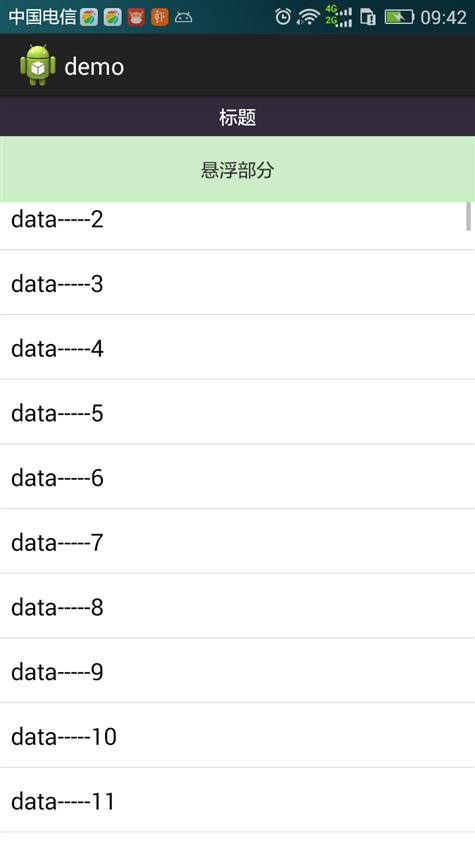Tap the demo title text
475x845 pixels.
pyautogui.click(x=94, y=67)
